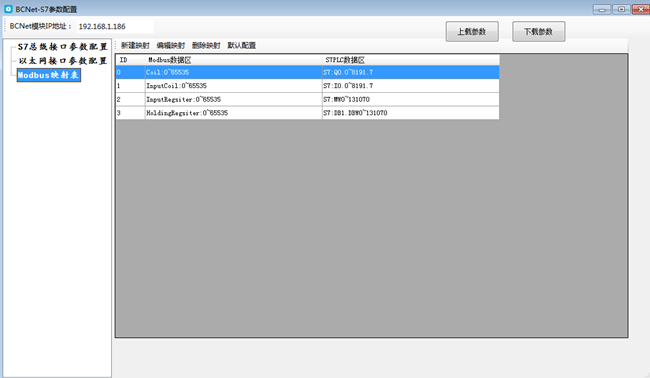This screenshot has height=378, width=650.
Task: Click the BCNet-S7 app icon in title bar
Action: point(8,9)
